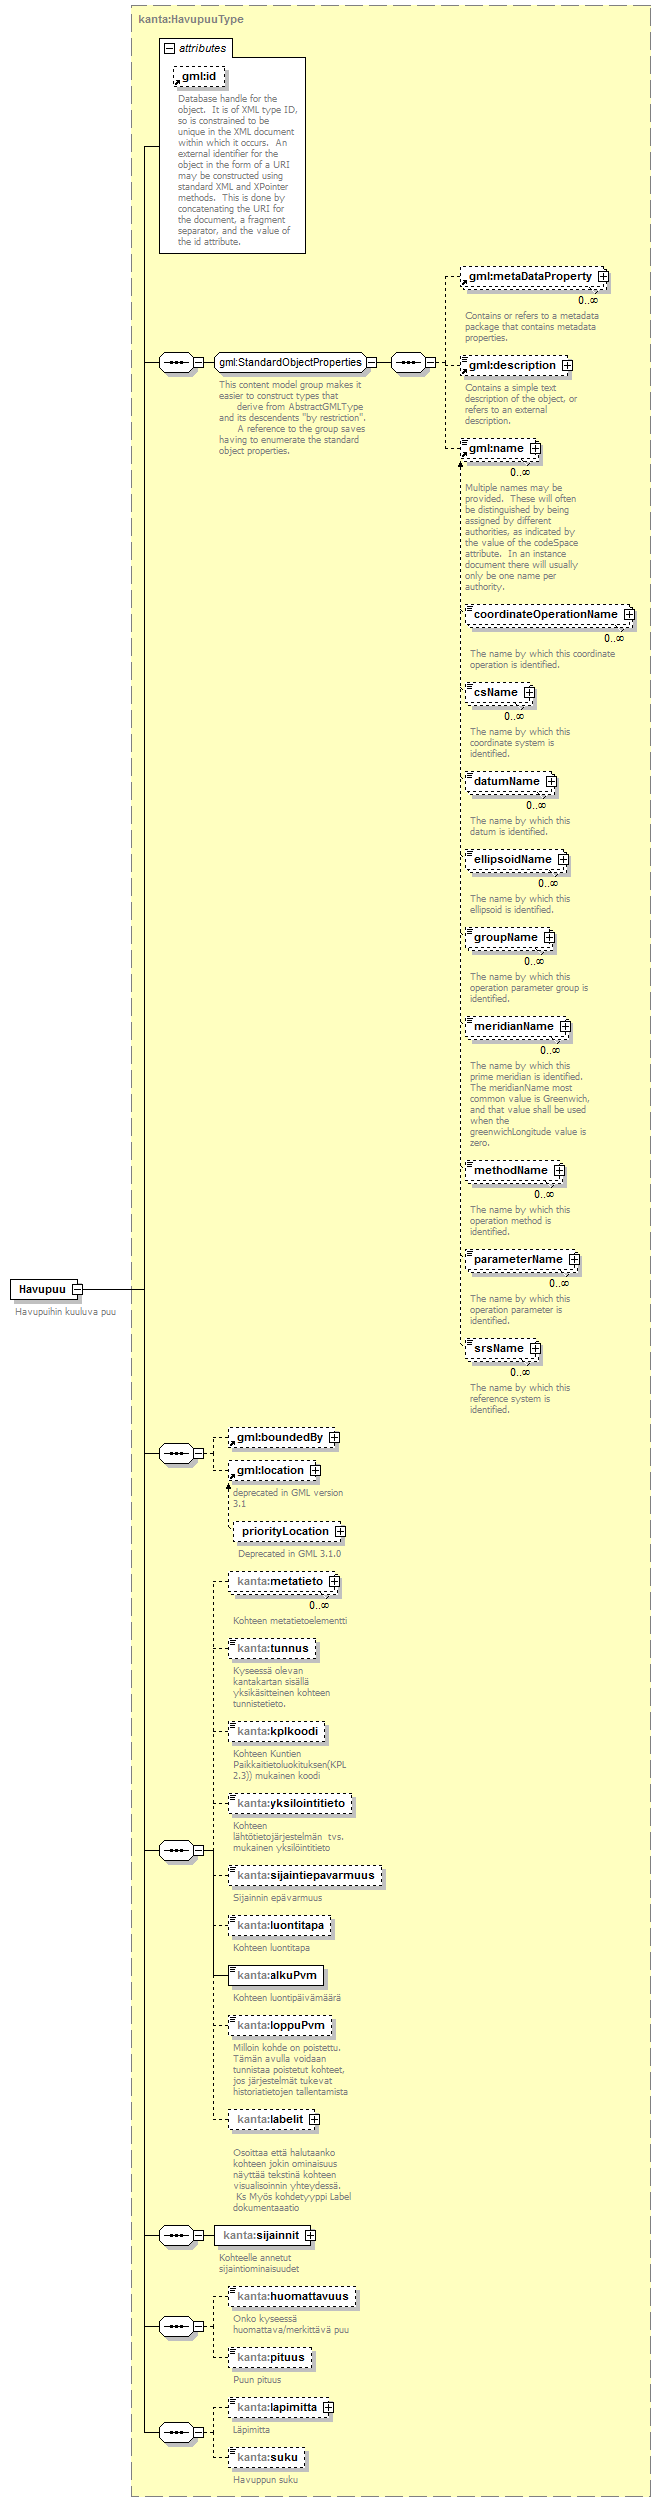This screenshot has height=2502, width=661.
Task: Click the 'Puun pituus' annotation
Action: pos(257,2379)
